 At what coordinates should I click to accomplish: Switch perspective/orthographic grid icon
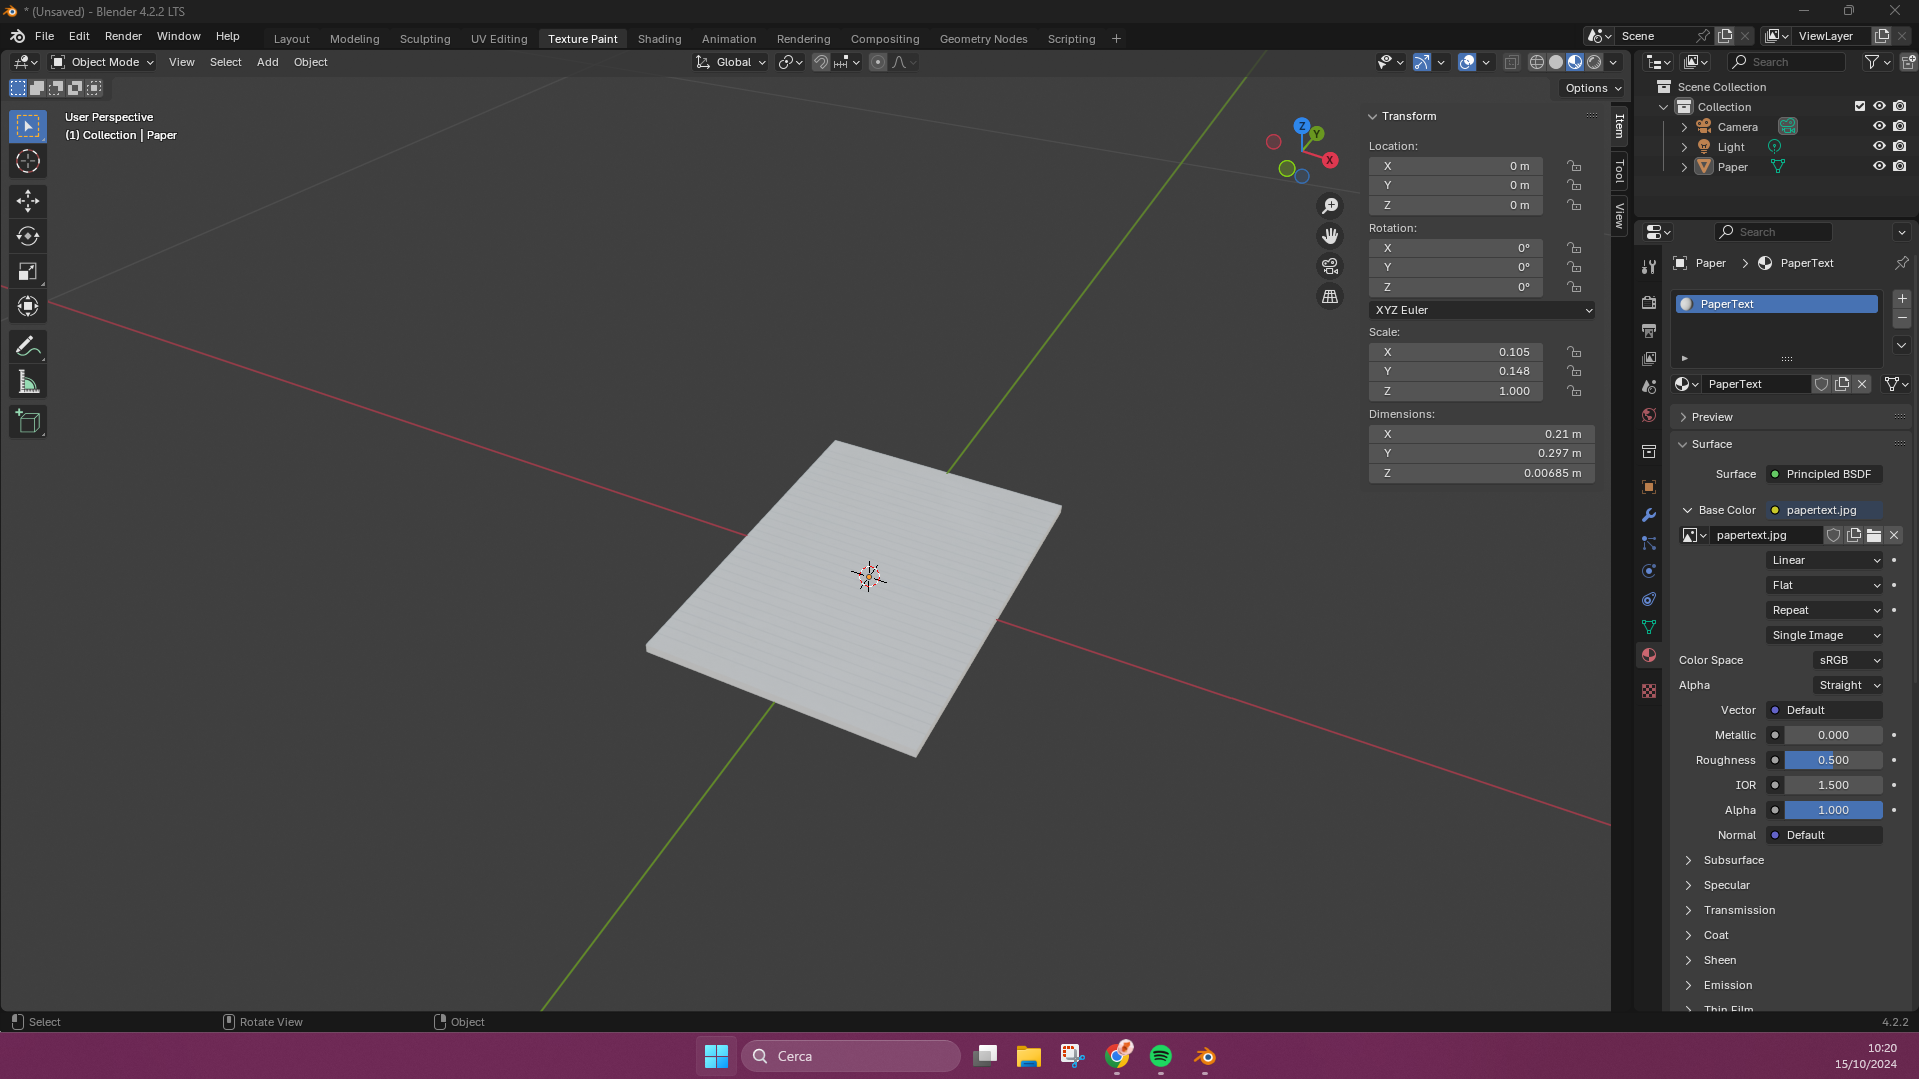(x=1330, y=297)
